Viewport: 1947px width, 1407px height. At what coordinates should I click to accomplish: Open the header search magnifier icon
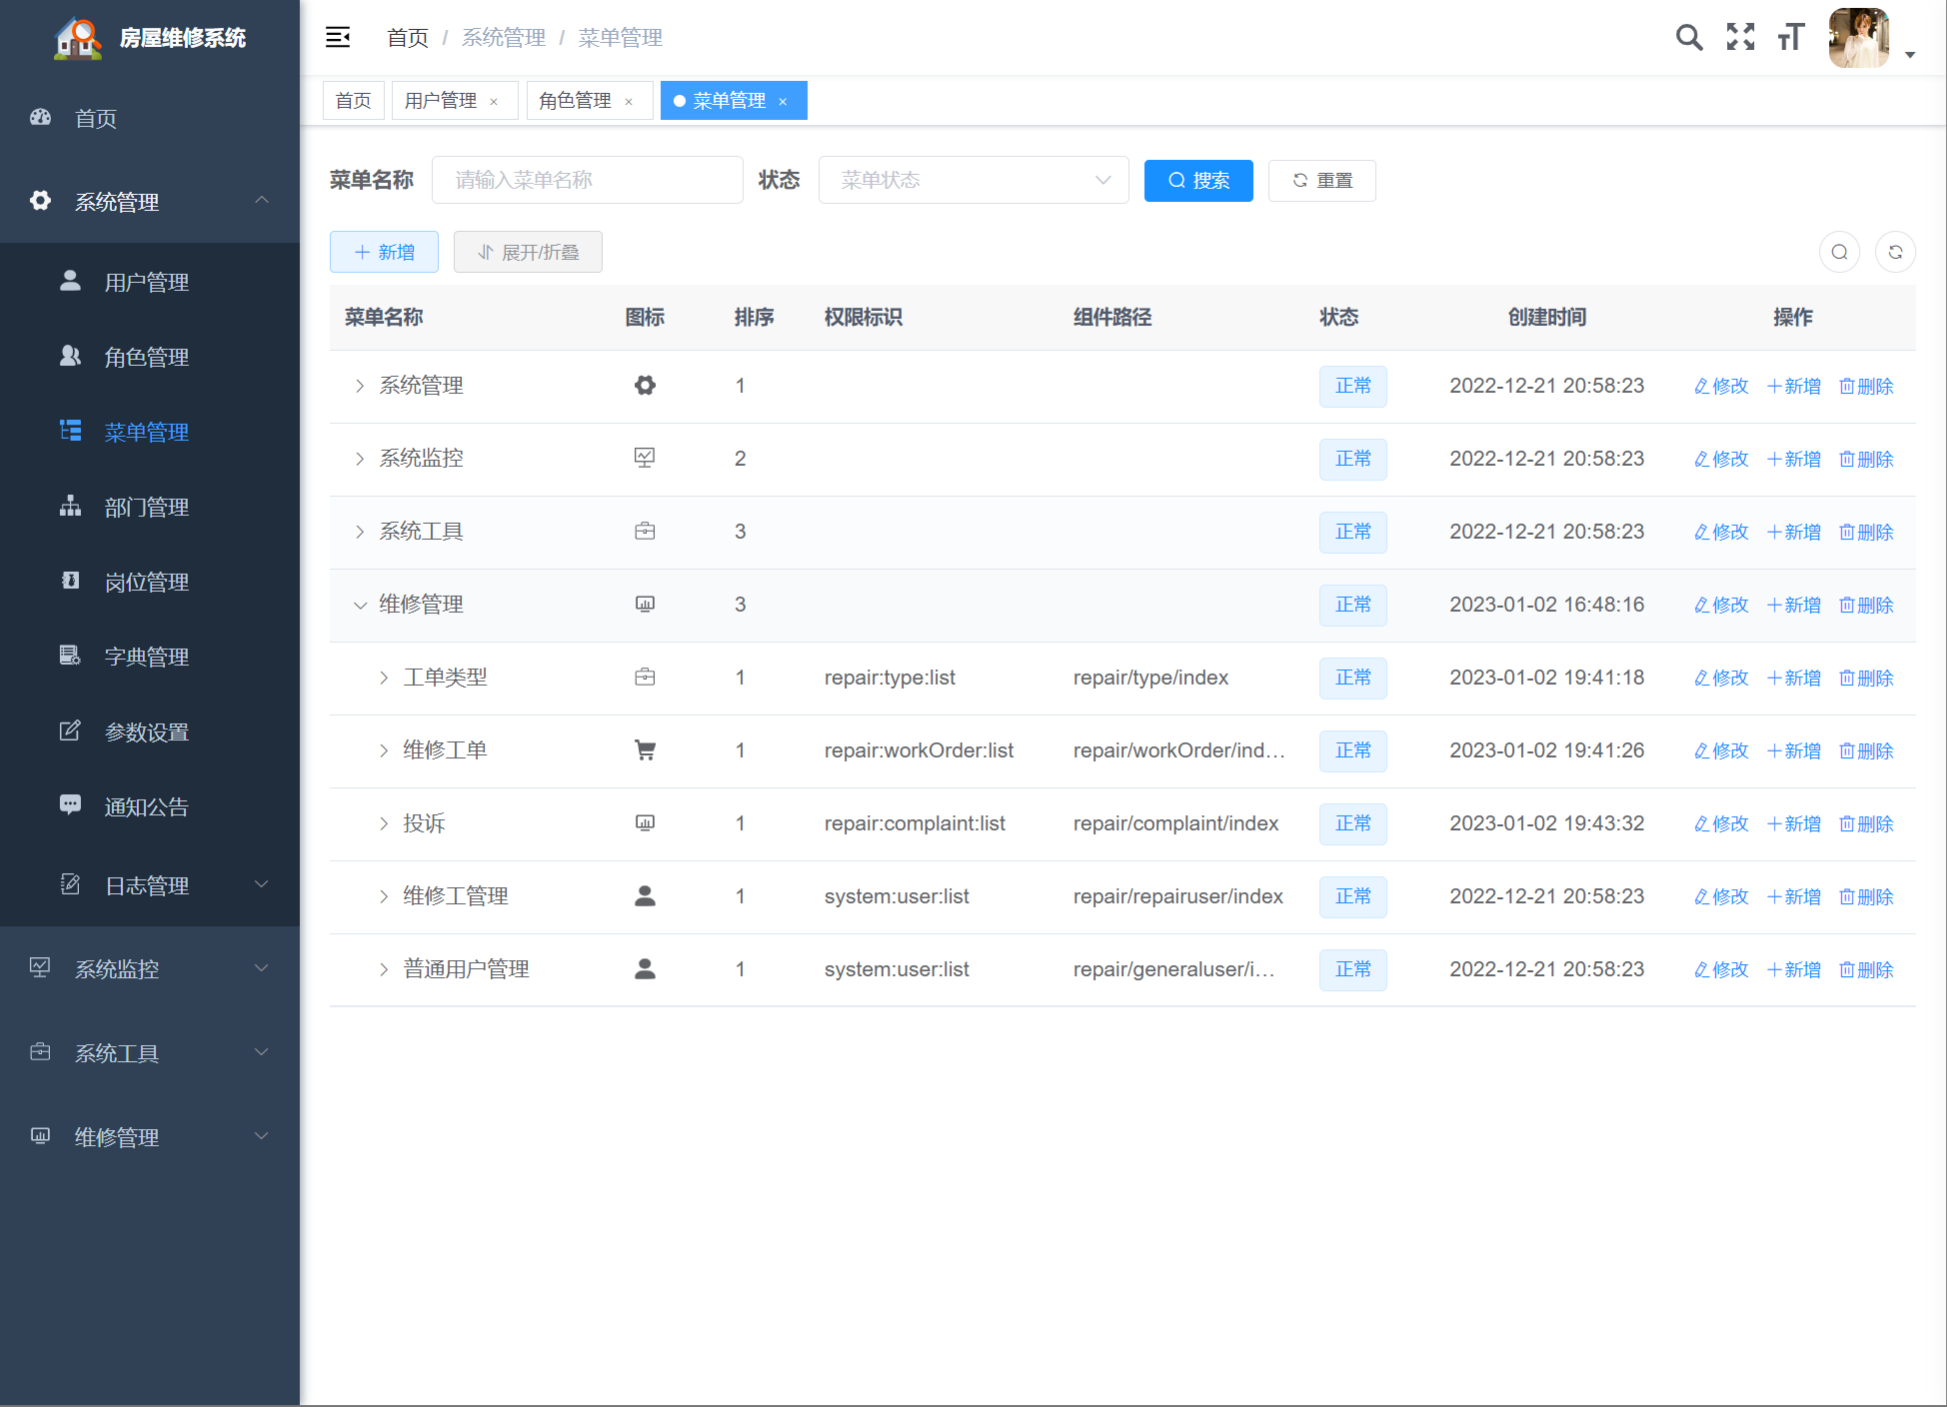1688,38
